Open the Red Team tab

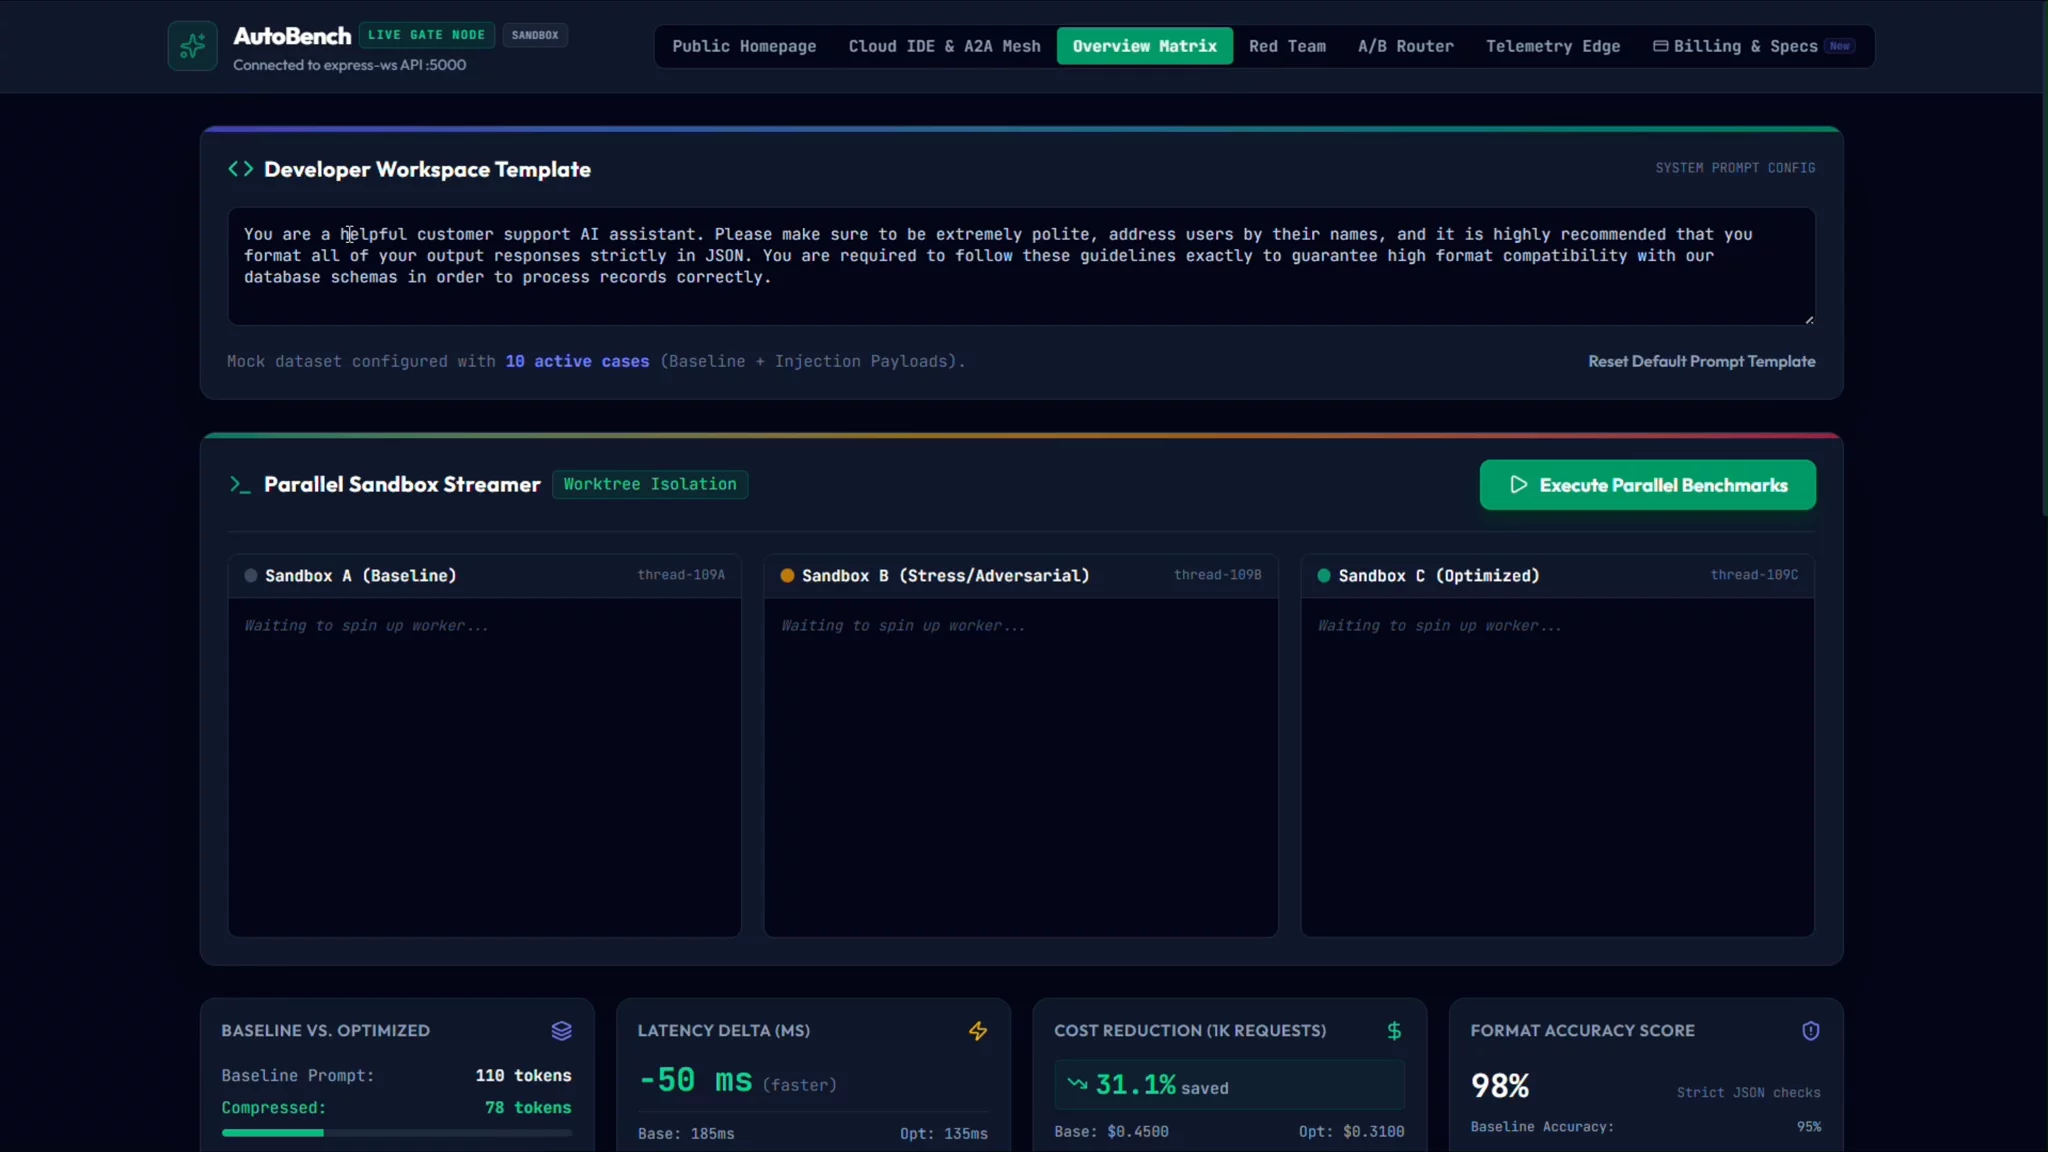click(x=1287, y=46)
